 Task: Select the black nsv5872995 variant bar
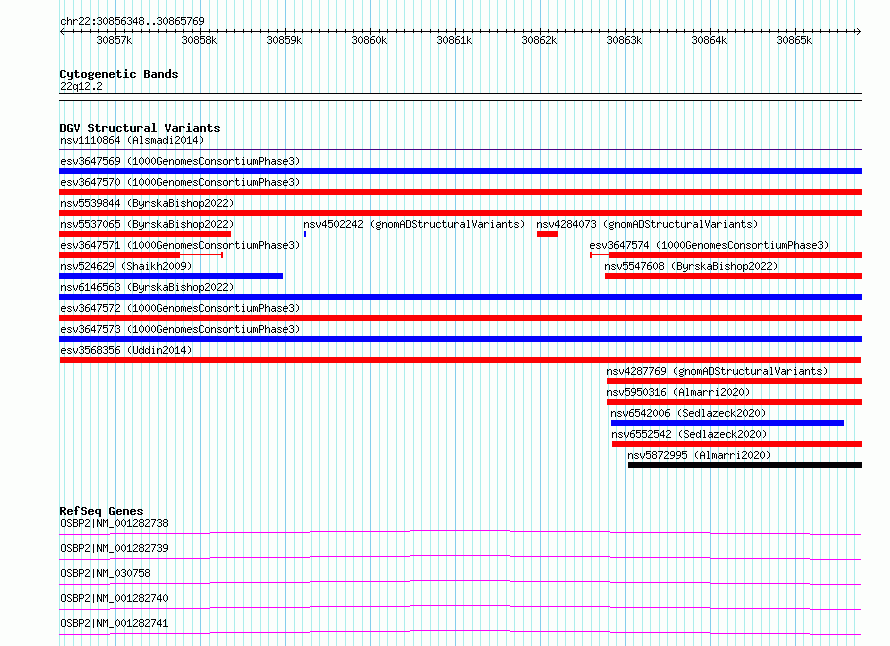tap(745, 465)
